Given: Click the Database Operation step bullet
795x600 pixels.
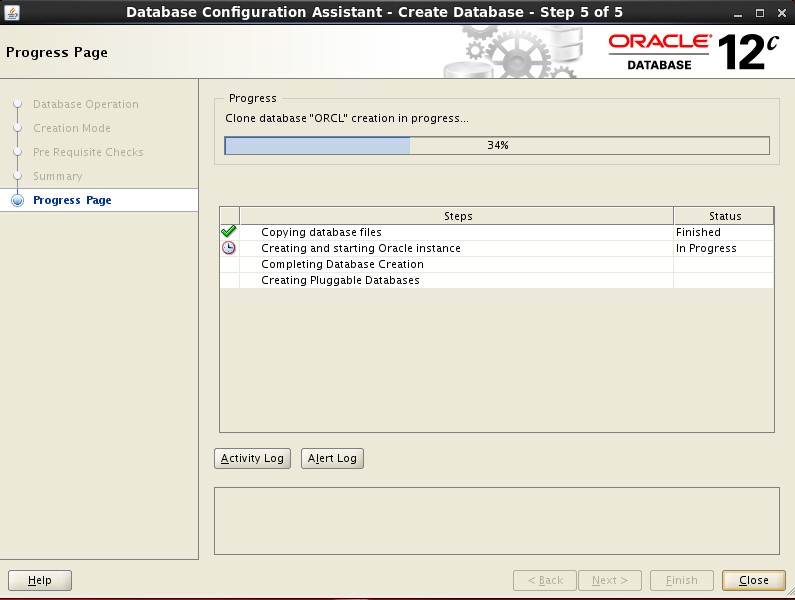Looking at the screenshot, I should 18,104.
